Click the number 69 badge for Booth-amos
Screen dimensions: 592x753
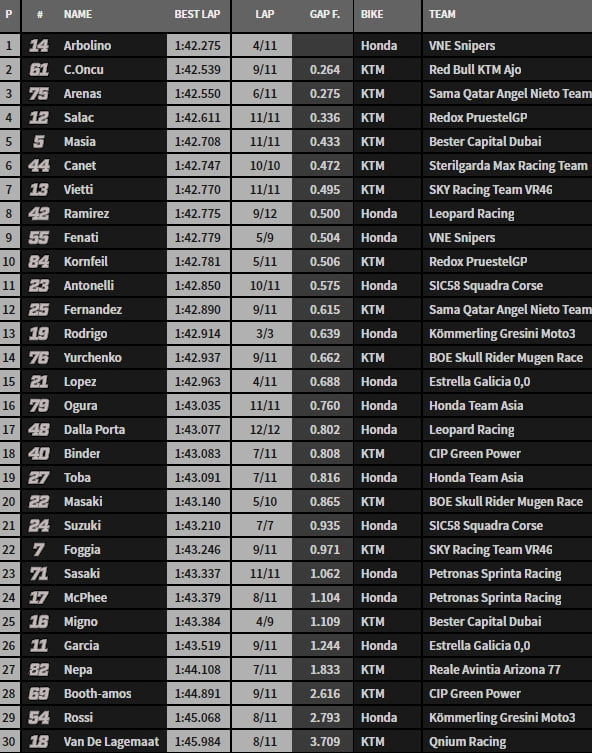(x=38, y=693)
